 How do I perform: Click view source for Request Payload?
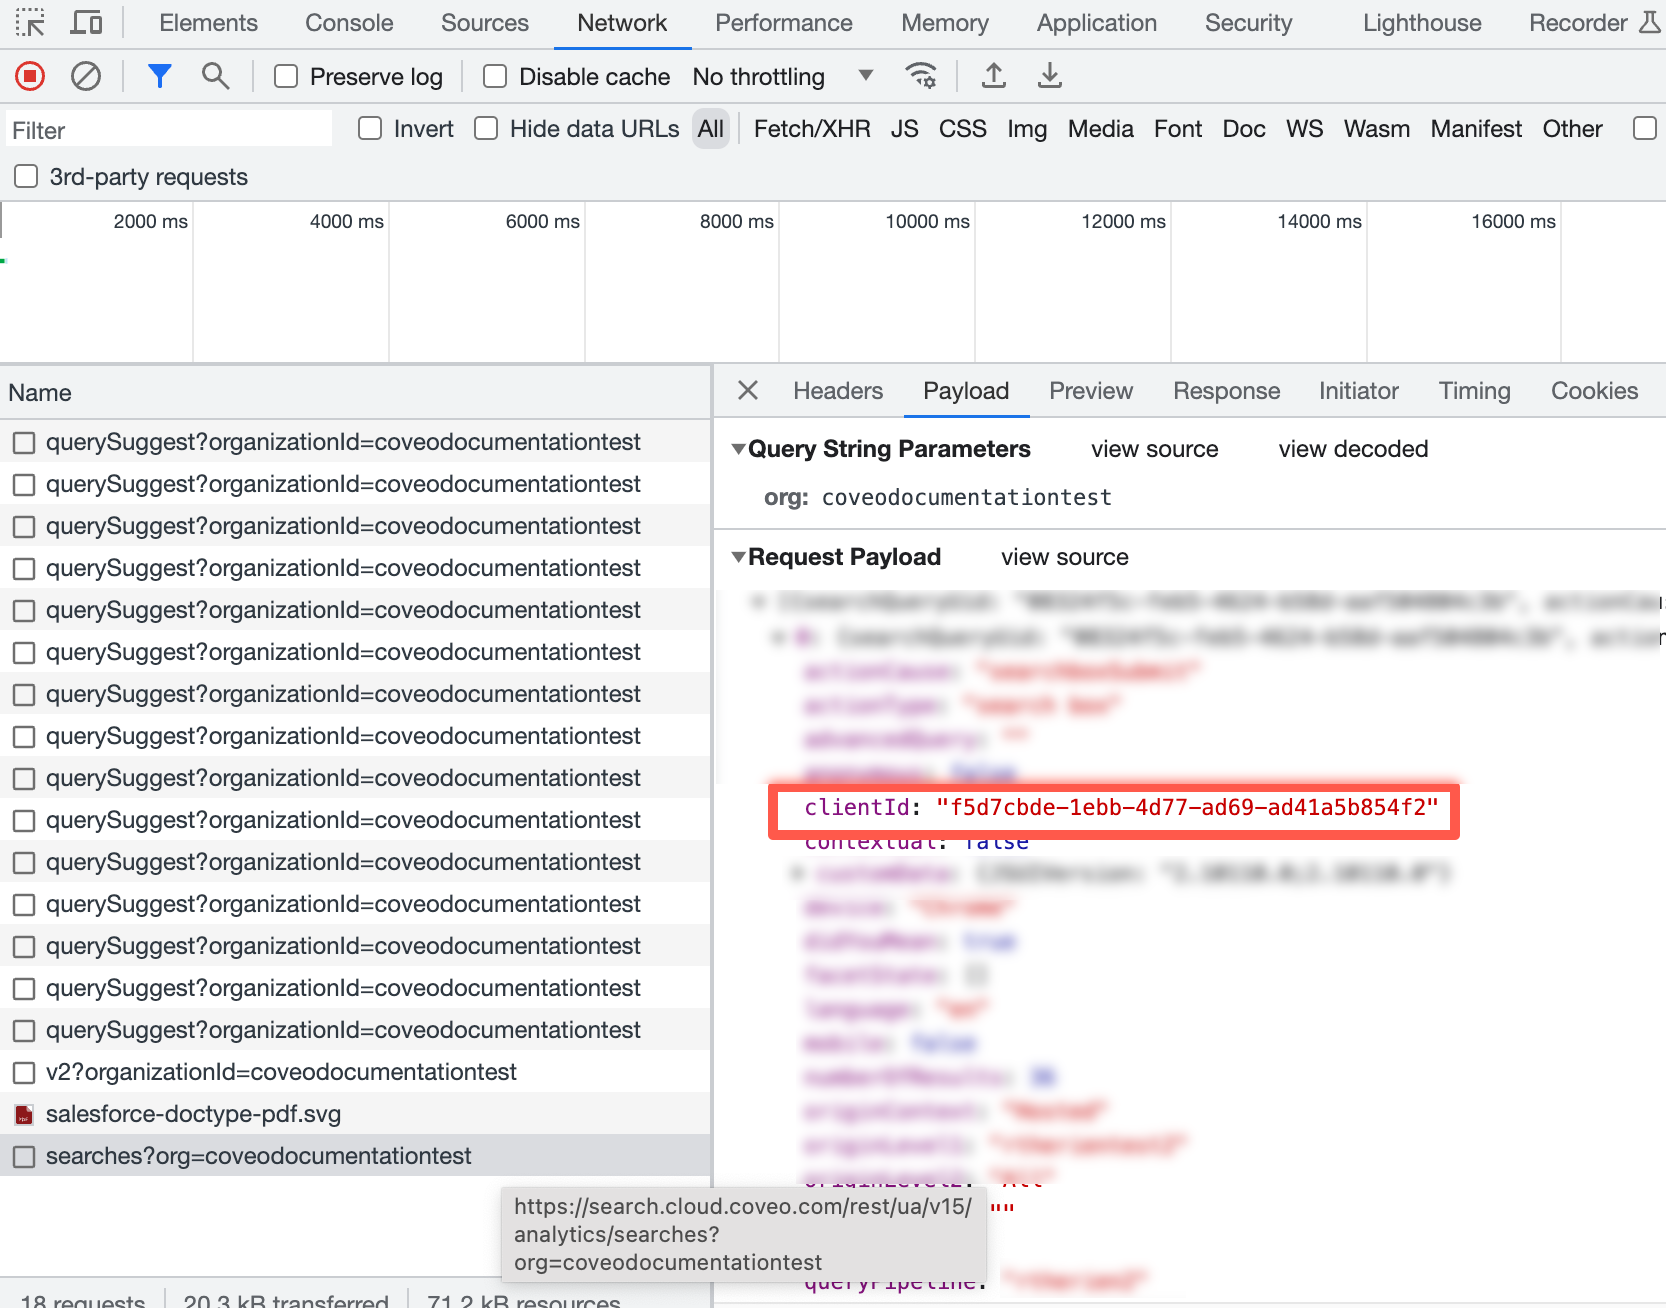[x=1064, y=557]
